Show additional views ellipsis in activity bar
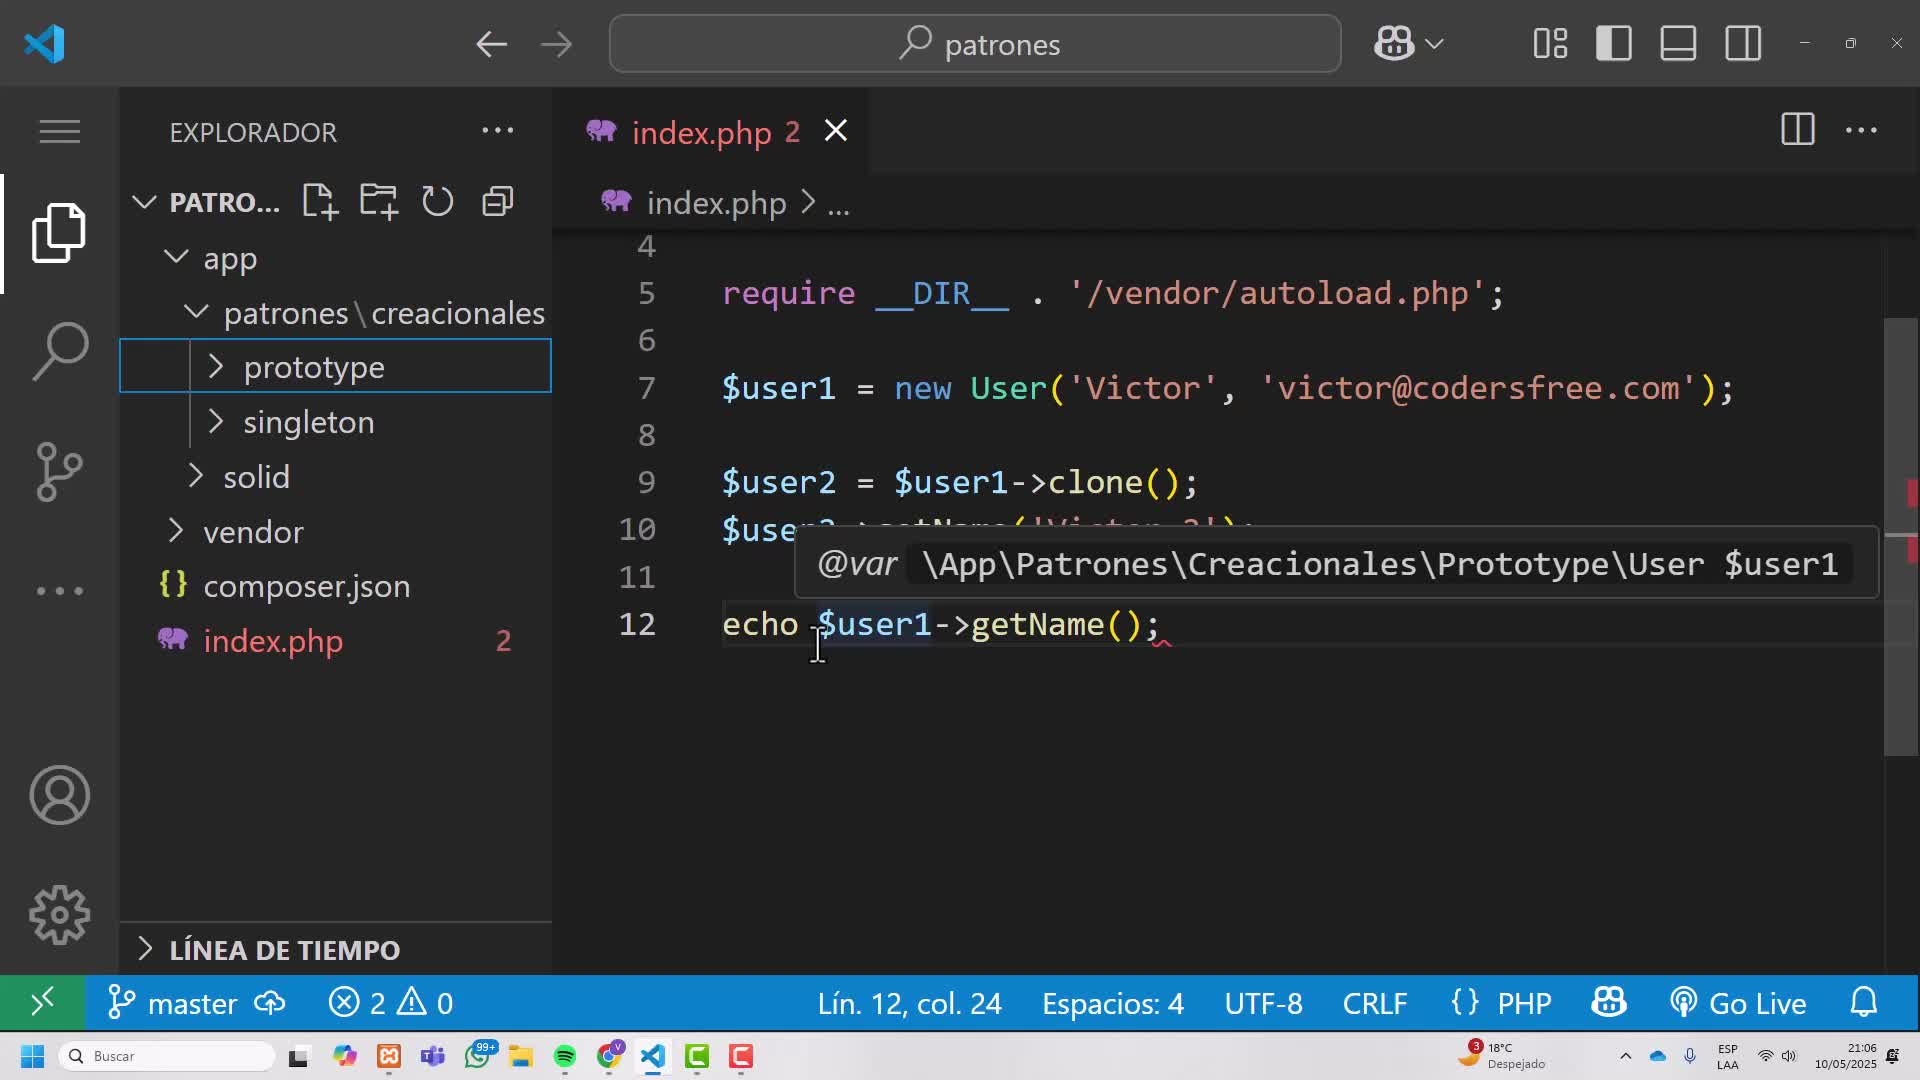Screen dimensions: 1920x1080 pos(59,591)
